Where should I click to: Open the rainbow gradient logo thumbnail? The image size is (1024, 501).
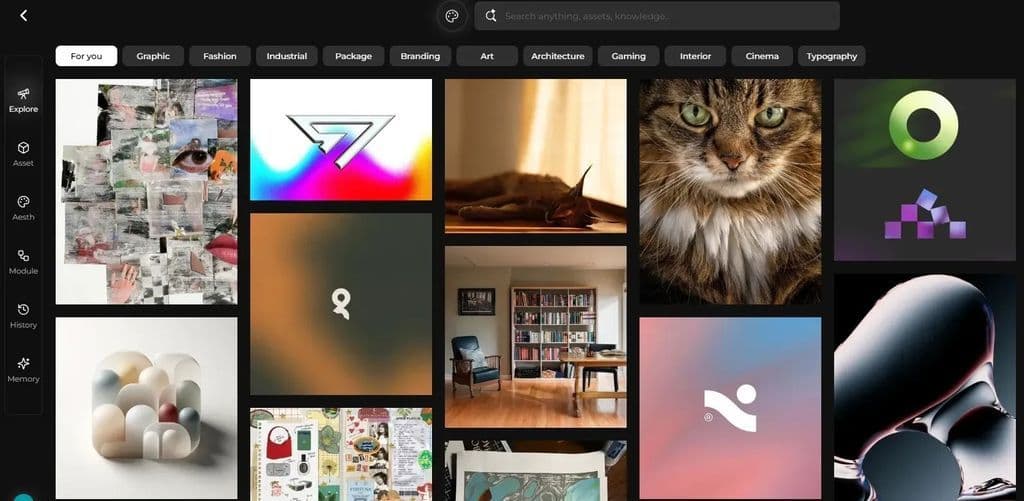coord(341,140)
